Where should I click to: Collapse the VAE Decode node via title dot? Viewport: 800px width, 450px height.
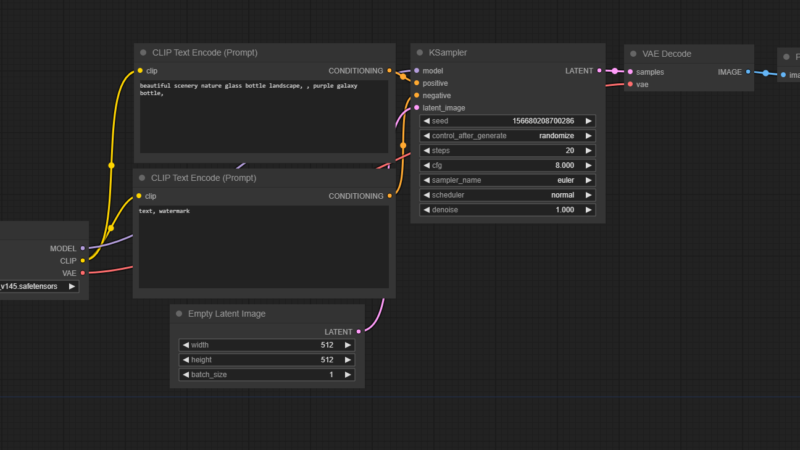[x=633, y=54]
